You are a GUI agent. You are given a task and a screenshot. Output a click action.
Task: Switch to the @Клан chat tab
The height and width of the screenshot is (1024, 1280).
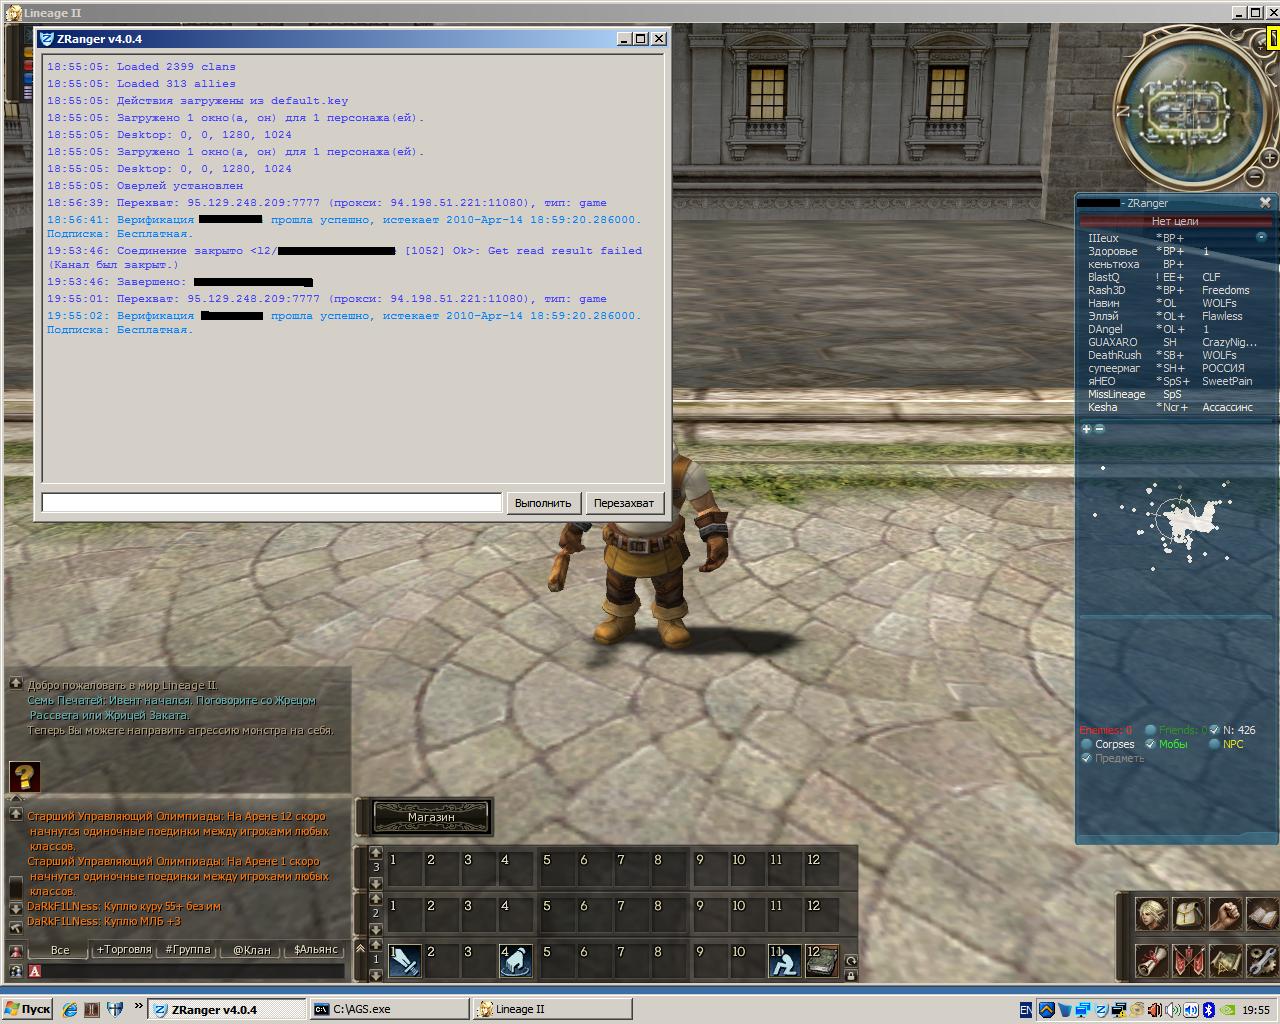point(252,950)
